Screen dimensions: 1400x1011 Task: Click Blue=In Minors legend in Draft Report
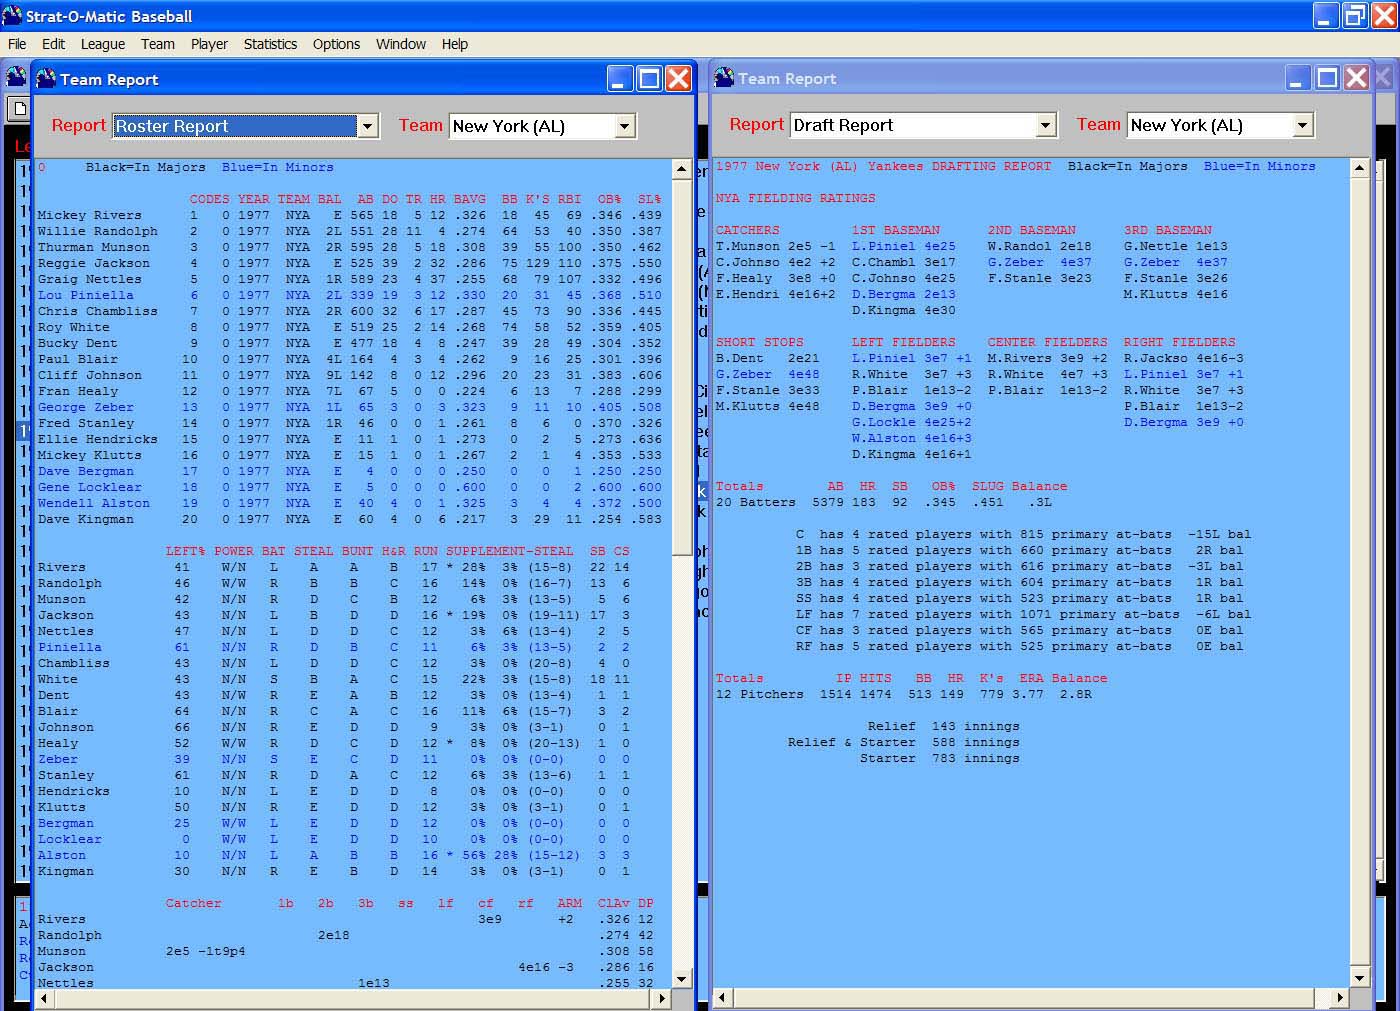pos(1259,166)
